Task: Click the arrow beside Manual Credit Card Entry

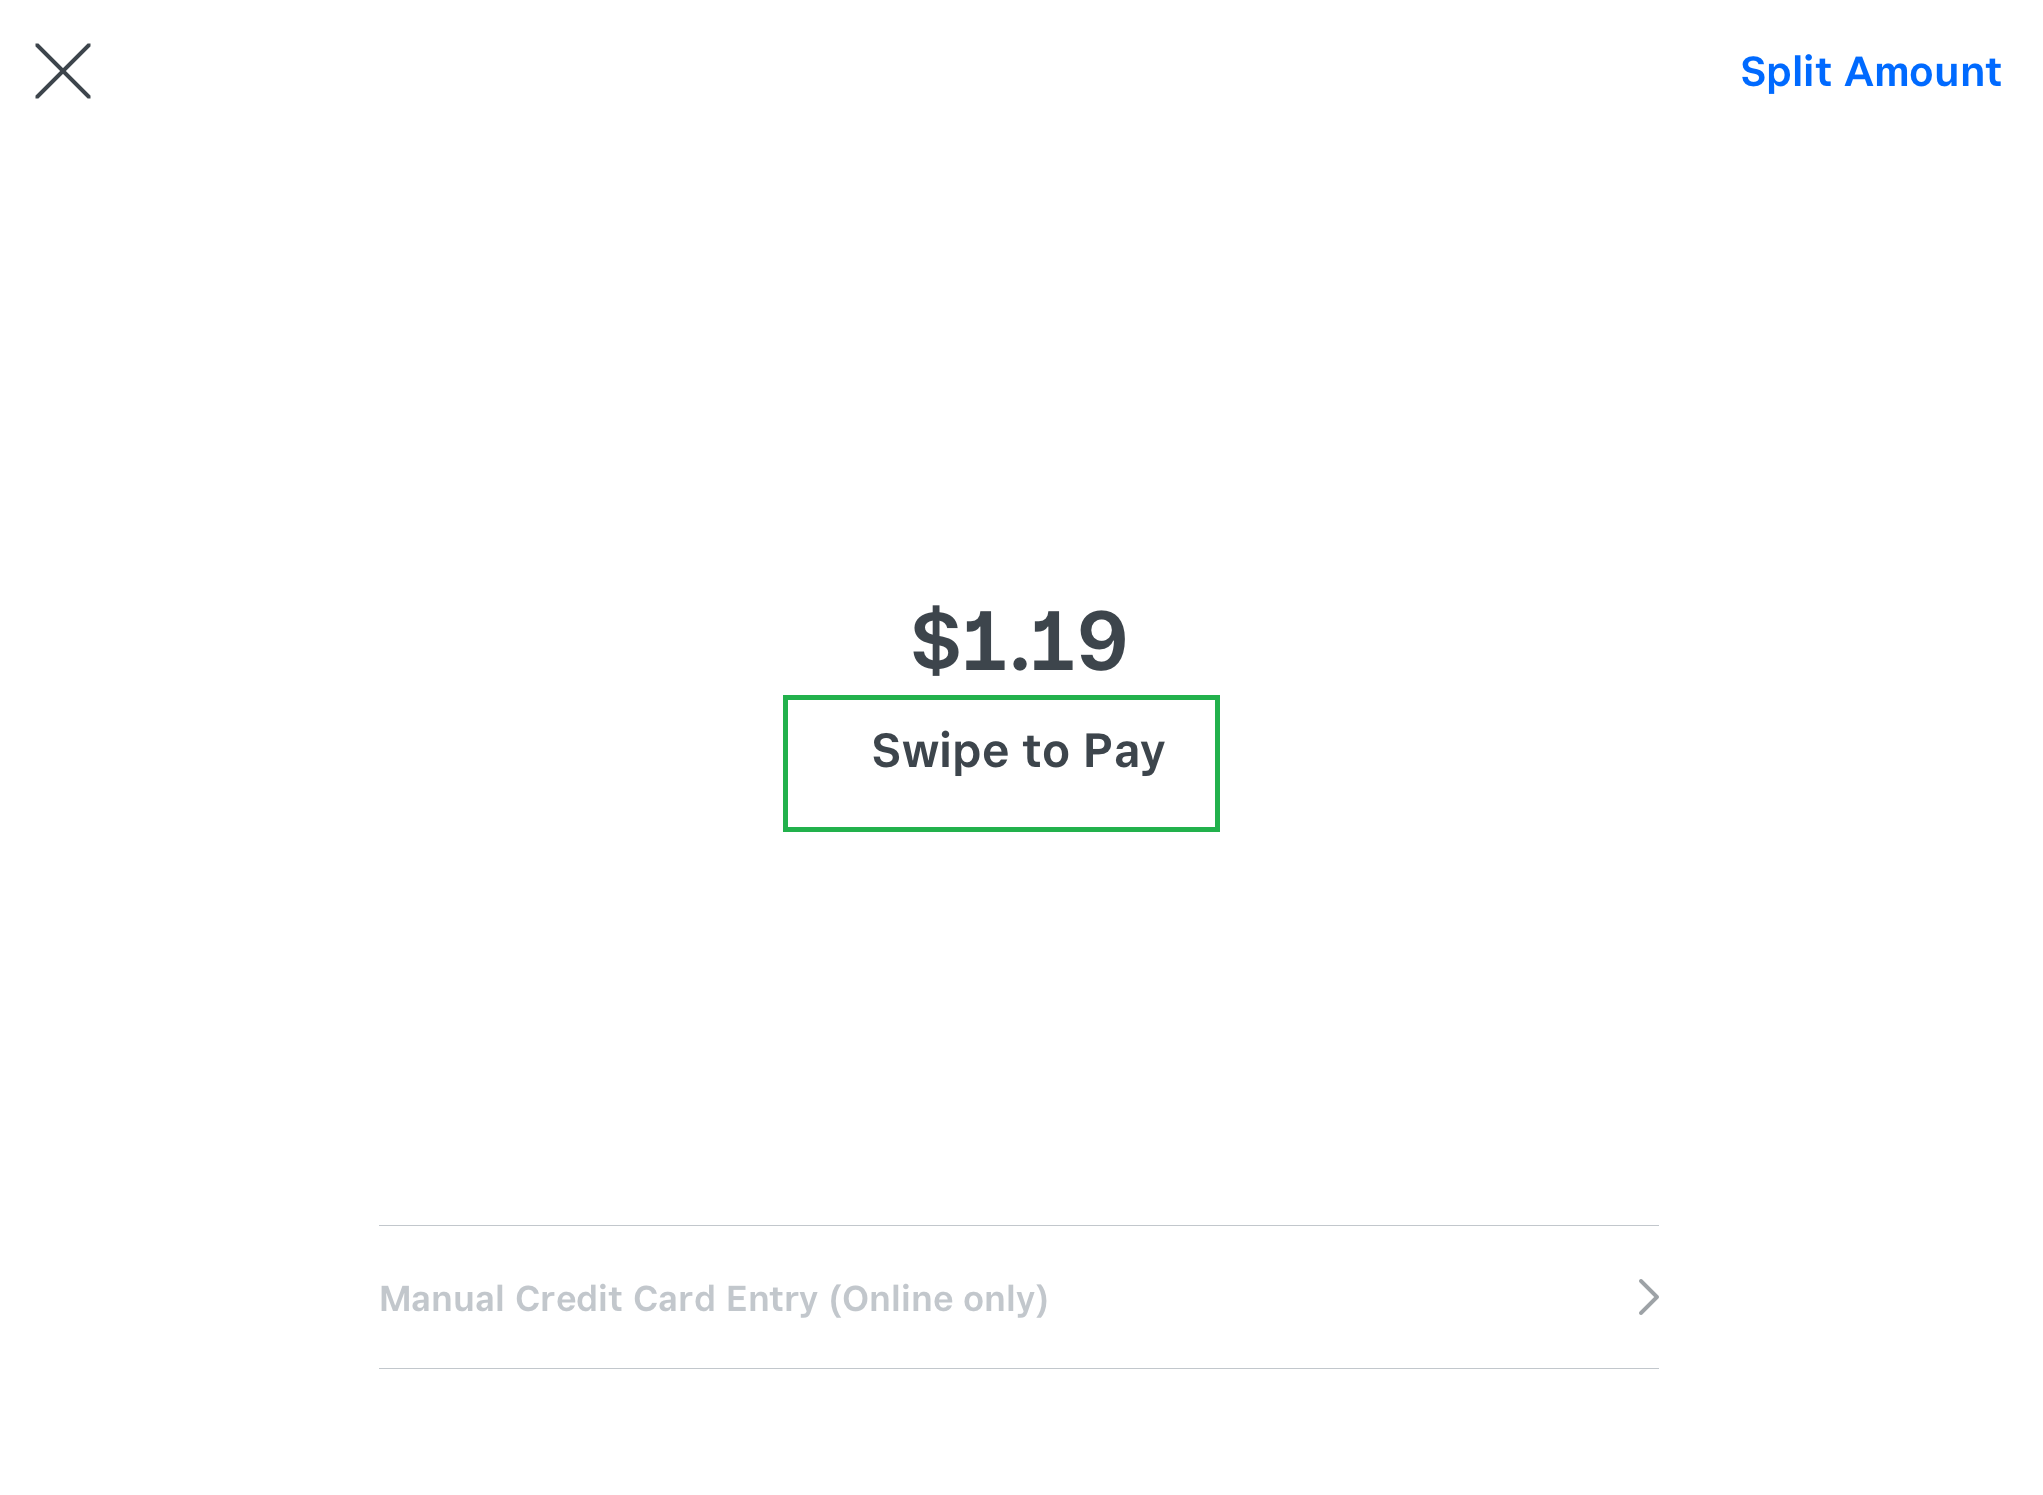Action: [x=1648, y=1297]
